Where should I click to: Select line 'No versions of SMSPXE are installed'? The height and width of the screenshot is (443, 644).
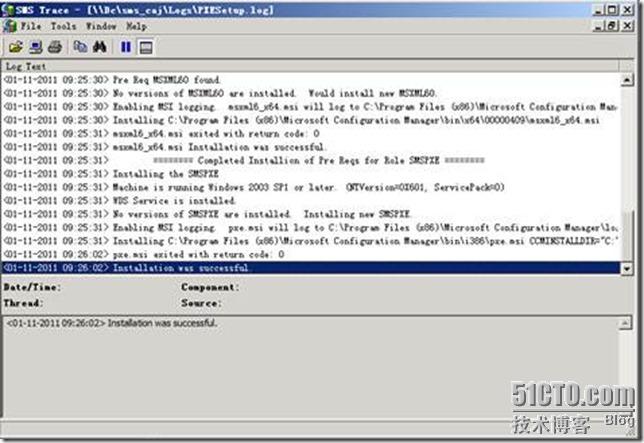pyautogui.click(x=311, y=214)
